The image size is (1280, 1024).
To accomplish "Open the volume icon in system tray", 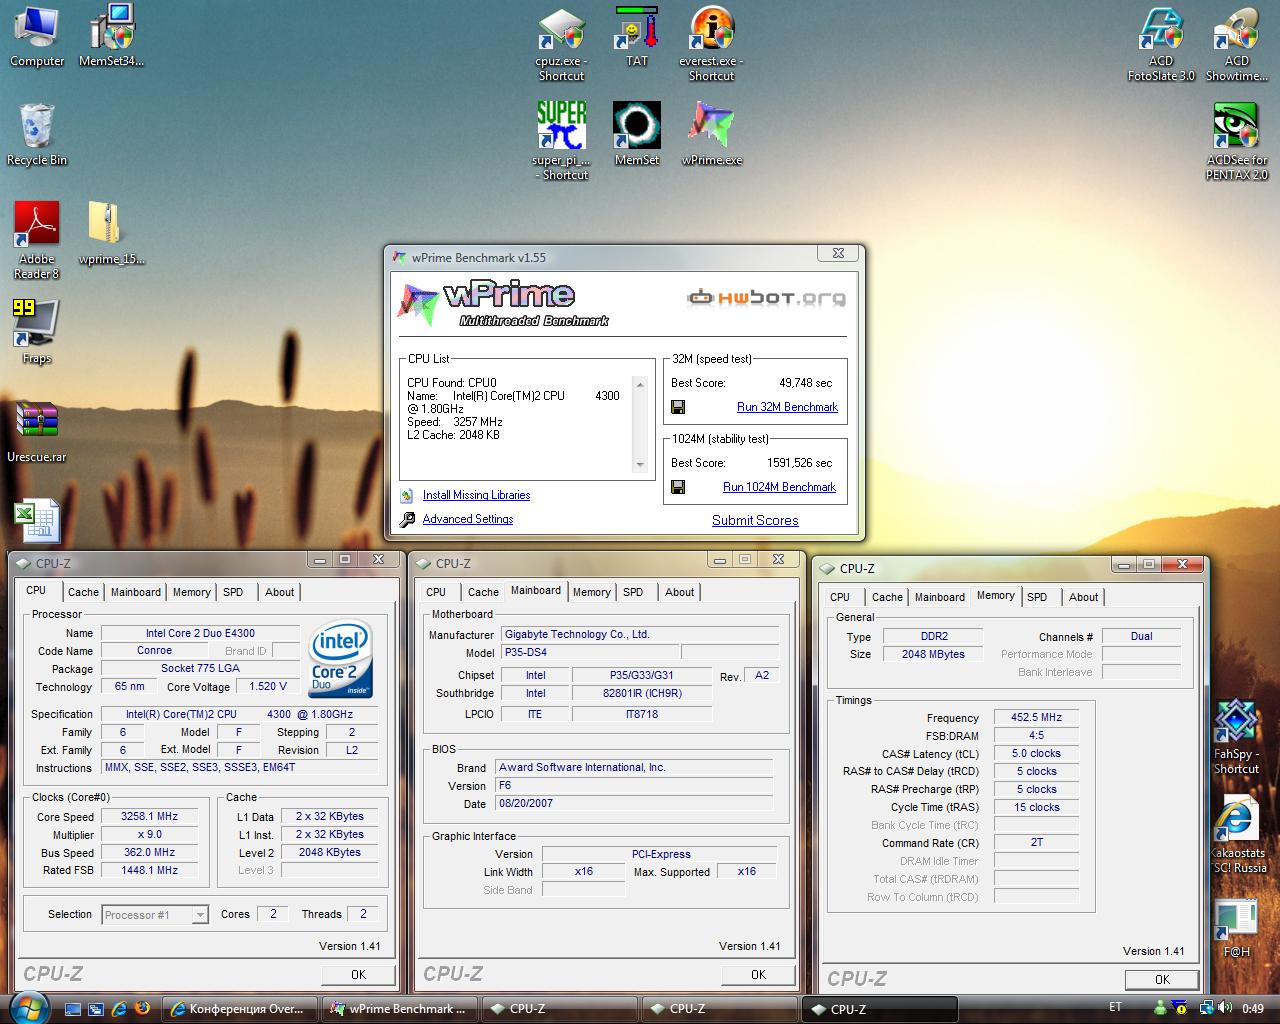I will 1225,1008.
